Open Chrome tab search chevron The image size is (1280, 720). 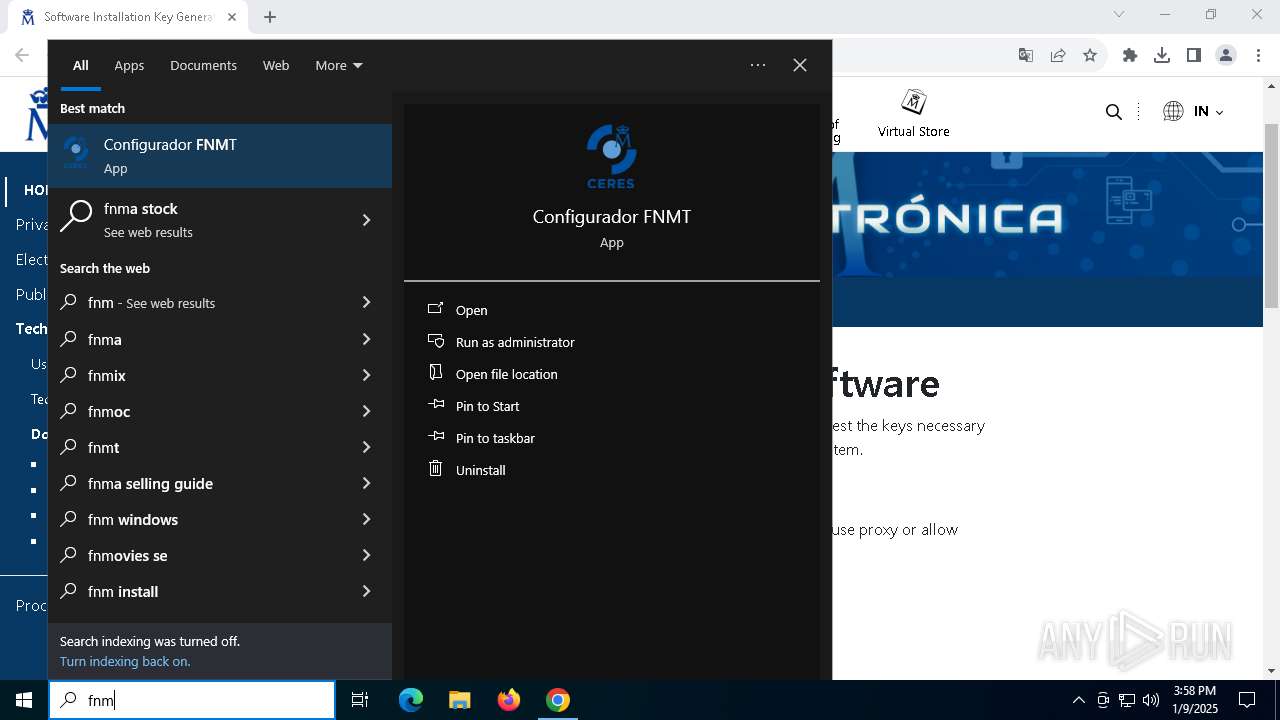1119,15
